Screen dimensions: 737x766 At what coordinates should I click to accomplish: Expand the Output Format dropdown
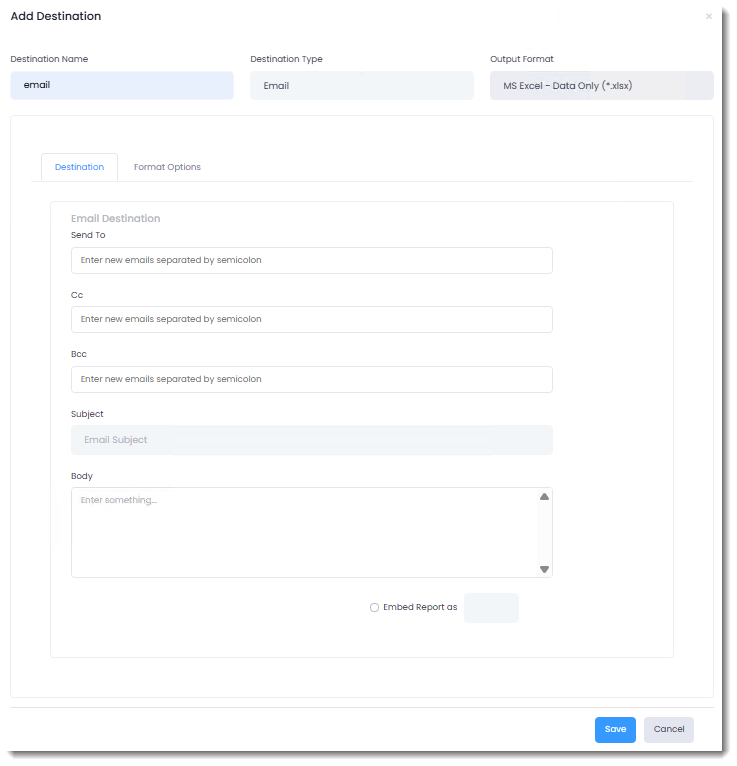[x=601, y=86]
